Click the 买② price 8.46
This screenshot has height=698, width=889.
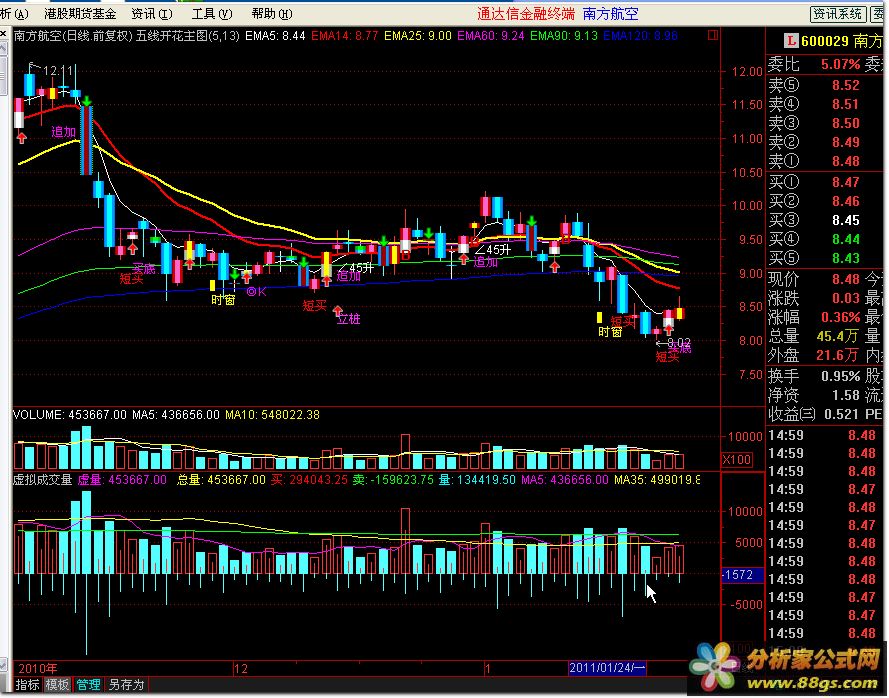click(x=845, y=201)
